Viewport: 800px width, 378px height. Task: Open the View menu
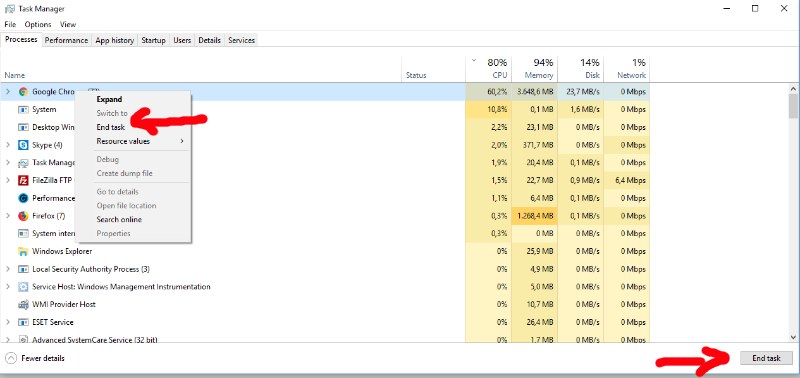click(x=68, y=24)
